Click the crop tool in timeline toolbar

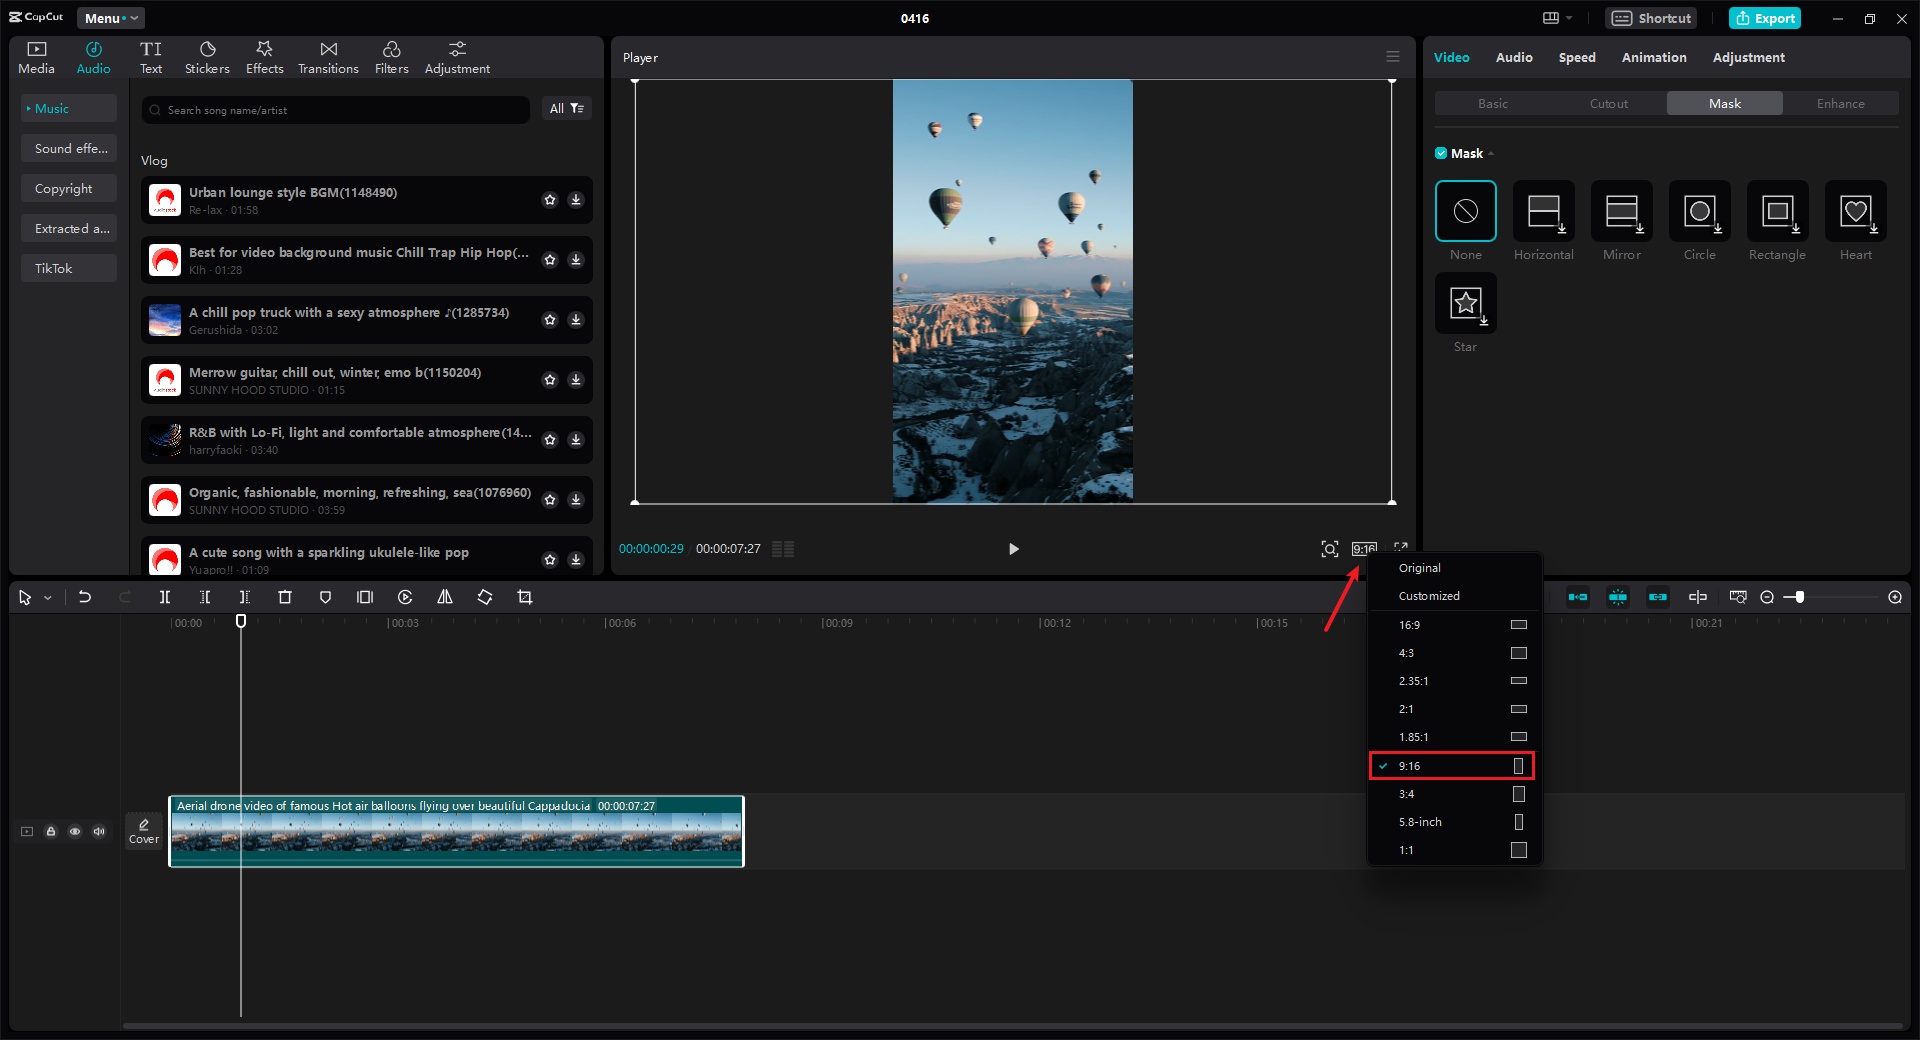pos(525,597)
